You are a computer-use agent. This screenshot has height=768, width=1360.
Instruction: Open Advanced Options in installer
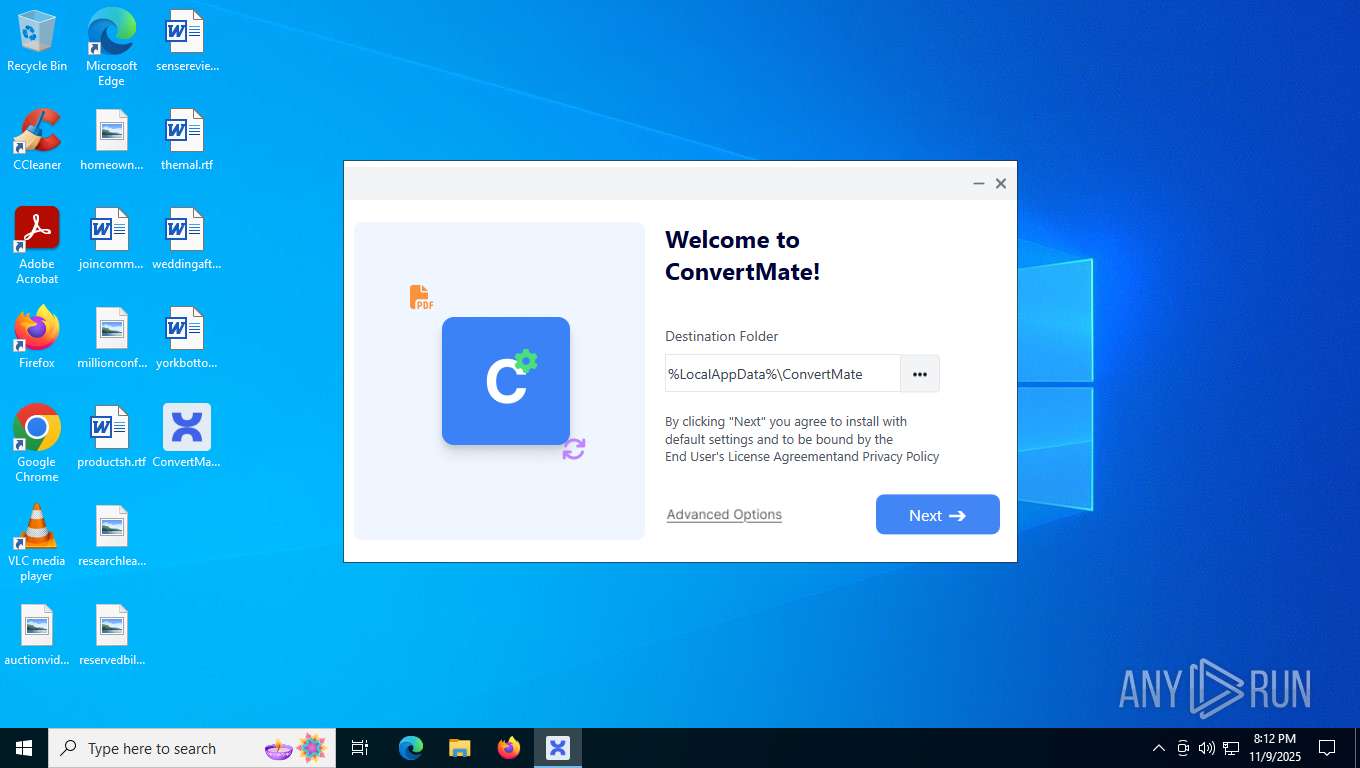[724, 515]
